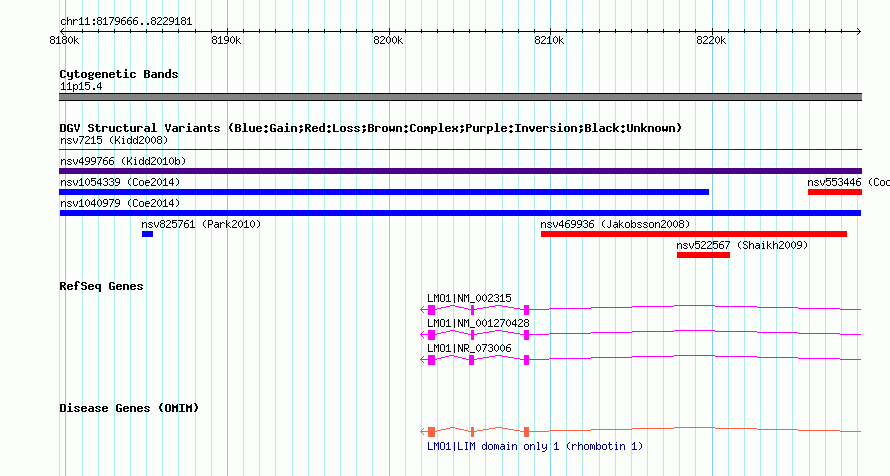Click the magenta NM_002315 gene model line
Viewport: 890px width, 476px height.
point(640,309)
